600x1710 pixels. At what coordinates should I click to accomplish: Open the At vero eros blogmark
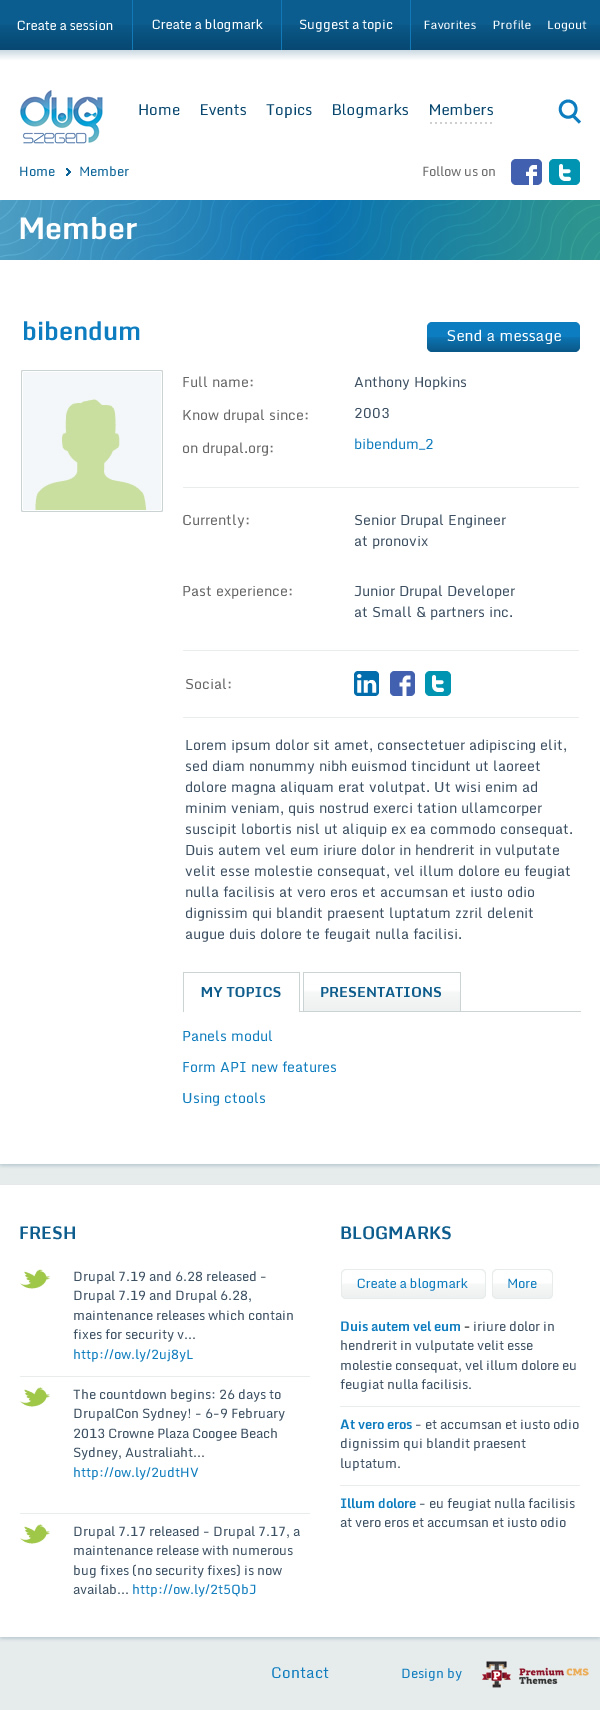(x=376, y=1425)
